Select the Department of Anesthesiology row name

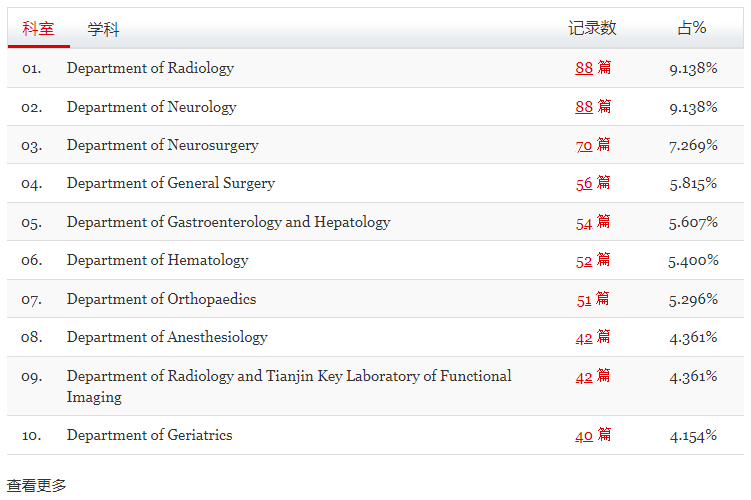(x=167, y=337)
